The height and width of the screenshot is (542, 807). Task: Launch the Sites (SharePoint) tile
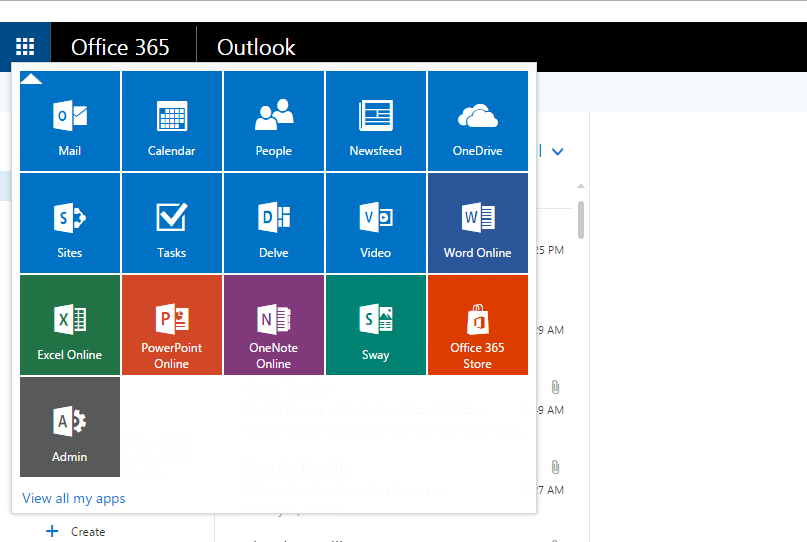70,224
